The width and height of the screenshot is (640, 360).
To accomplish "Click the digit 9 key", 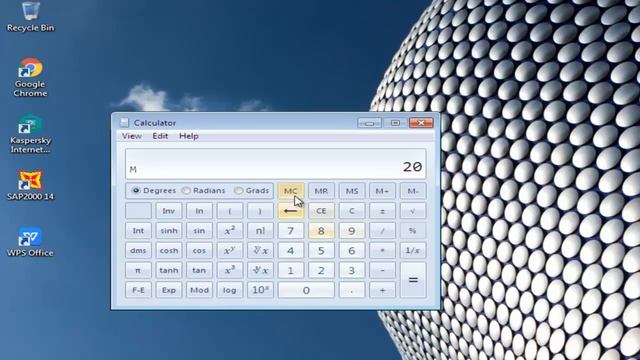I will [x=351, y=231].
